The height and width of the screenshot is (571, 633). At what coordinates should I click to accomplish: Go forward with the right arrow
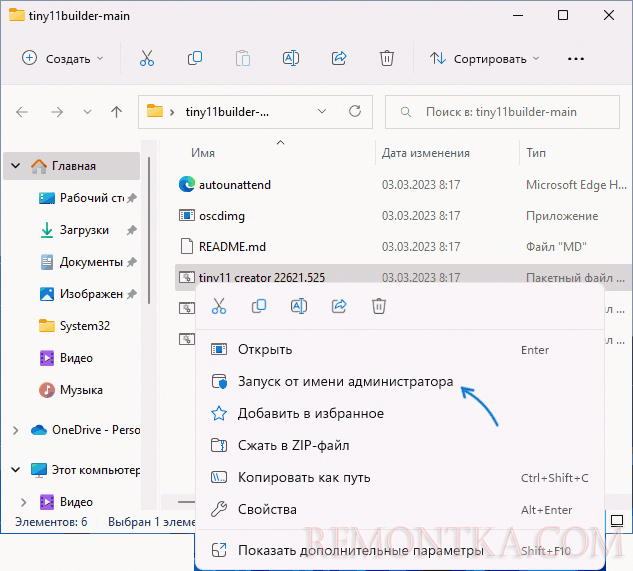coord(57,112)
